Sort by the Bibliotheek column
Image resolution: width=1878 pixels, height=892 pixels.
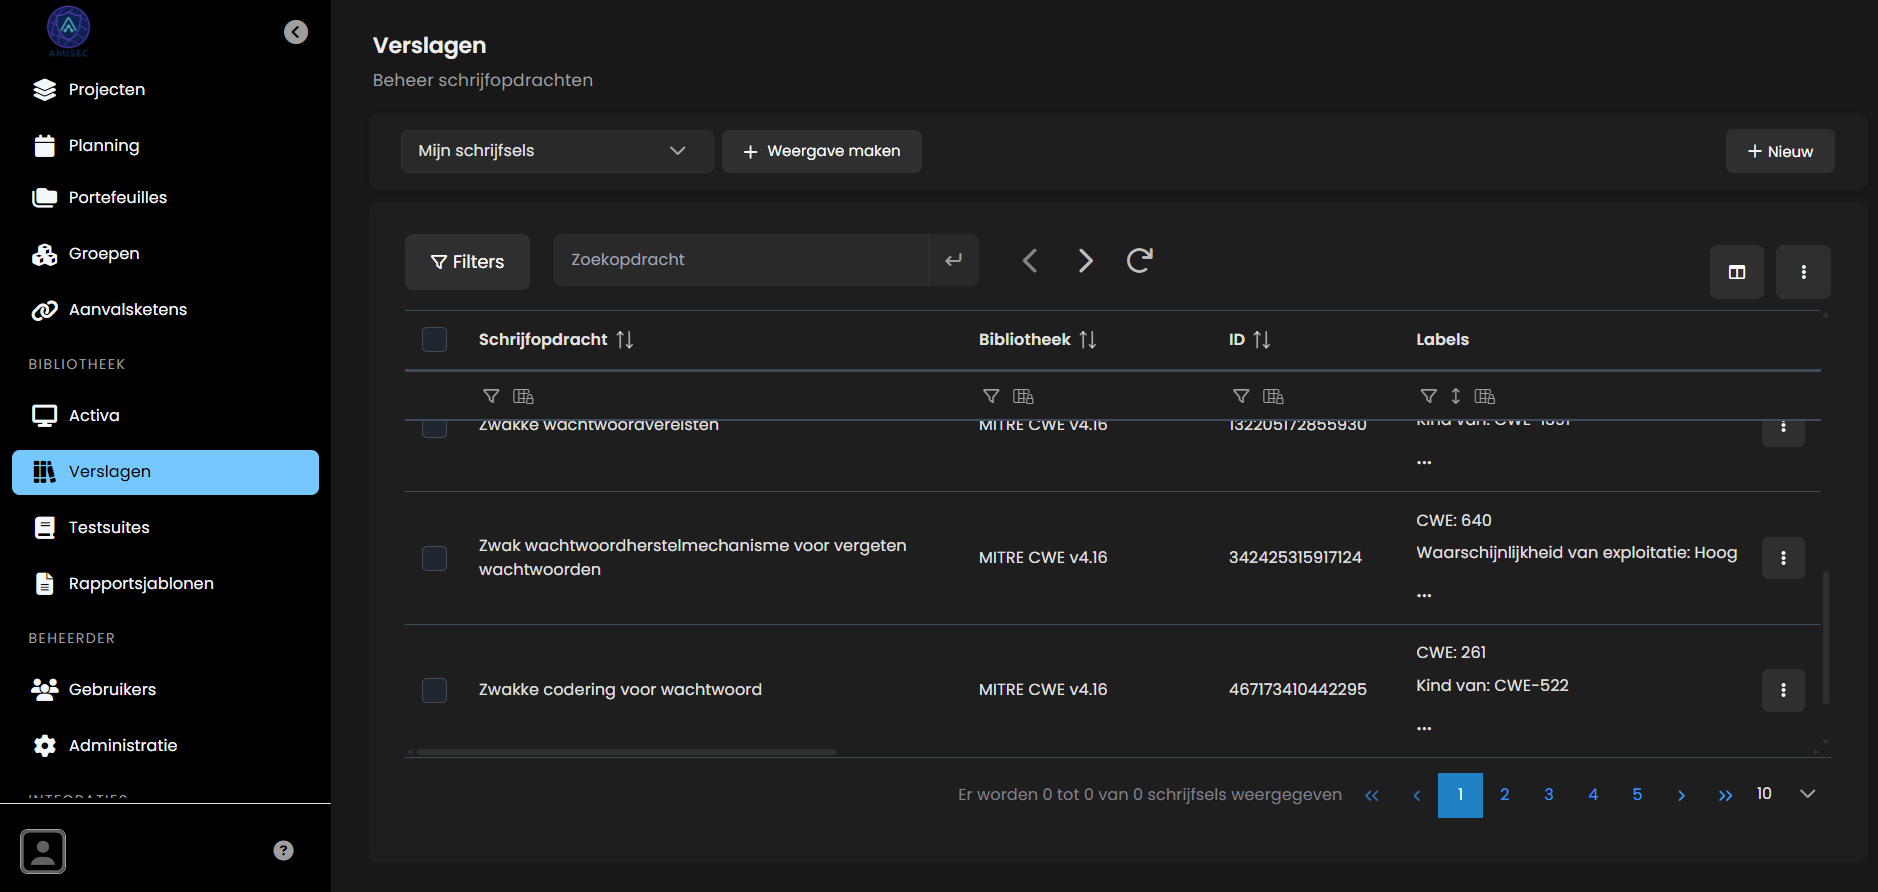click(1087, 340)
